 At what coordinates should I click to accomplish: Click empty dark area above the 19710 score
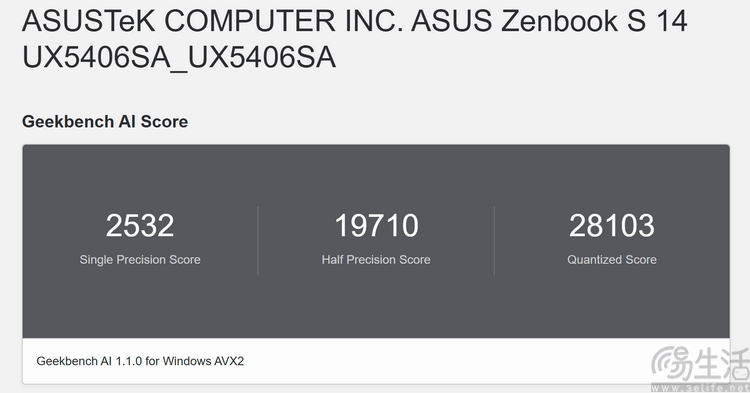[x=376, y=177]
